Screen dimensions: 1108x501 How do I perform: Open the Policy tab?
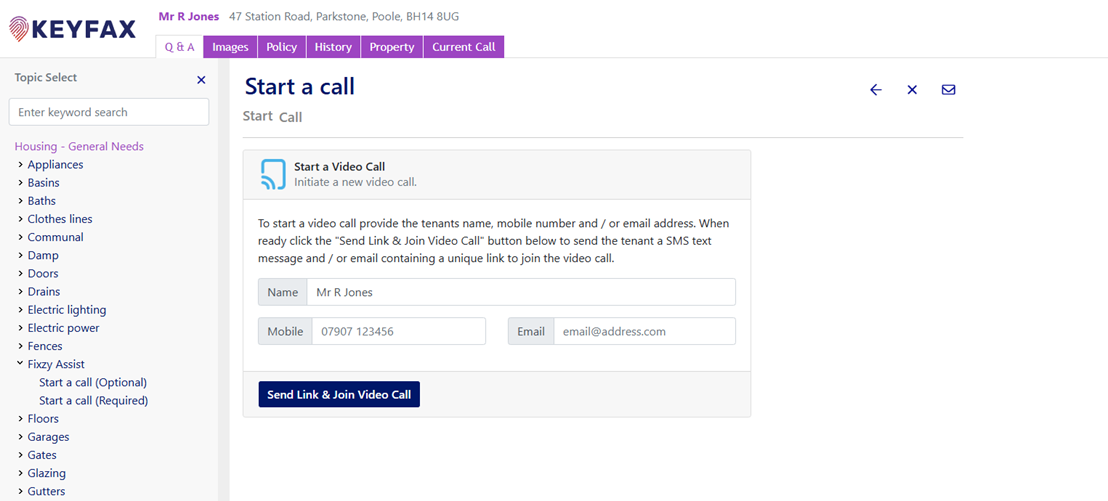281,47
